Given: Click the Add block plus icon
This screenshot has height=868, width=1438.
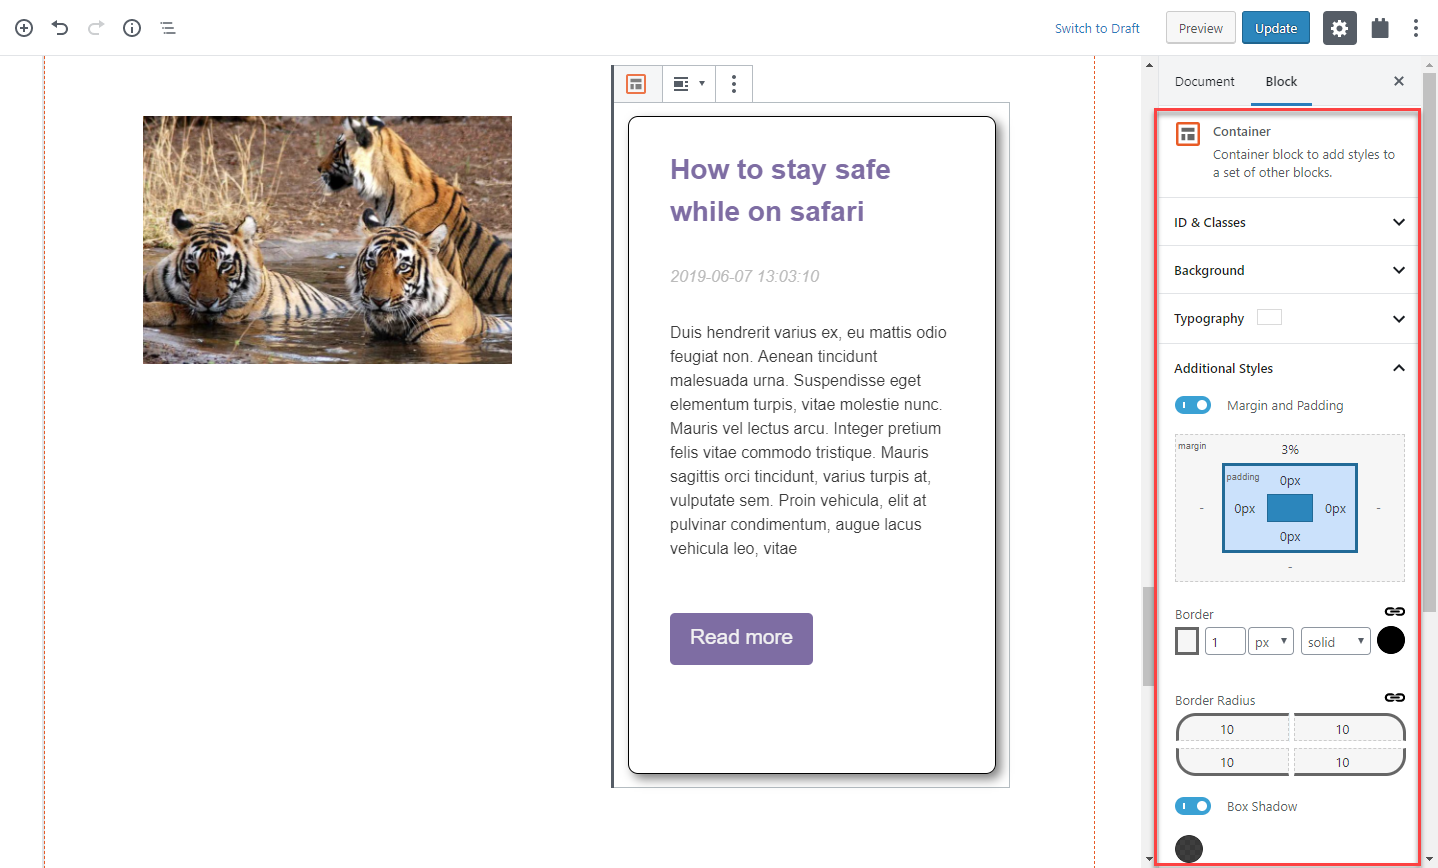Looking at the screenshot, I should click(x=24, y=28).
